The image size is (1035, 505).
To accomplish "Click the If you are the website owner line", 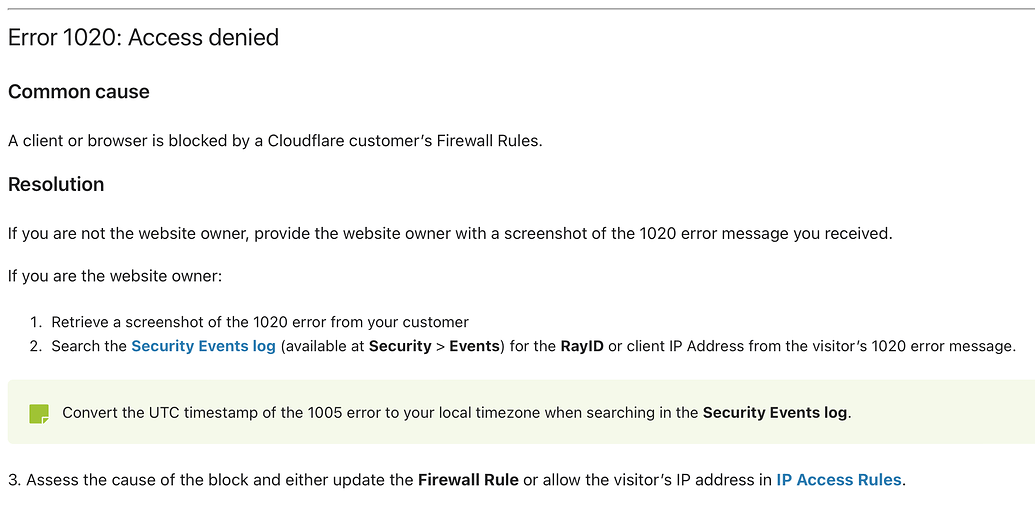I will [115, 276].
